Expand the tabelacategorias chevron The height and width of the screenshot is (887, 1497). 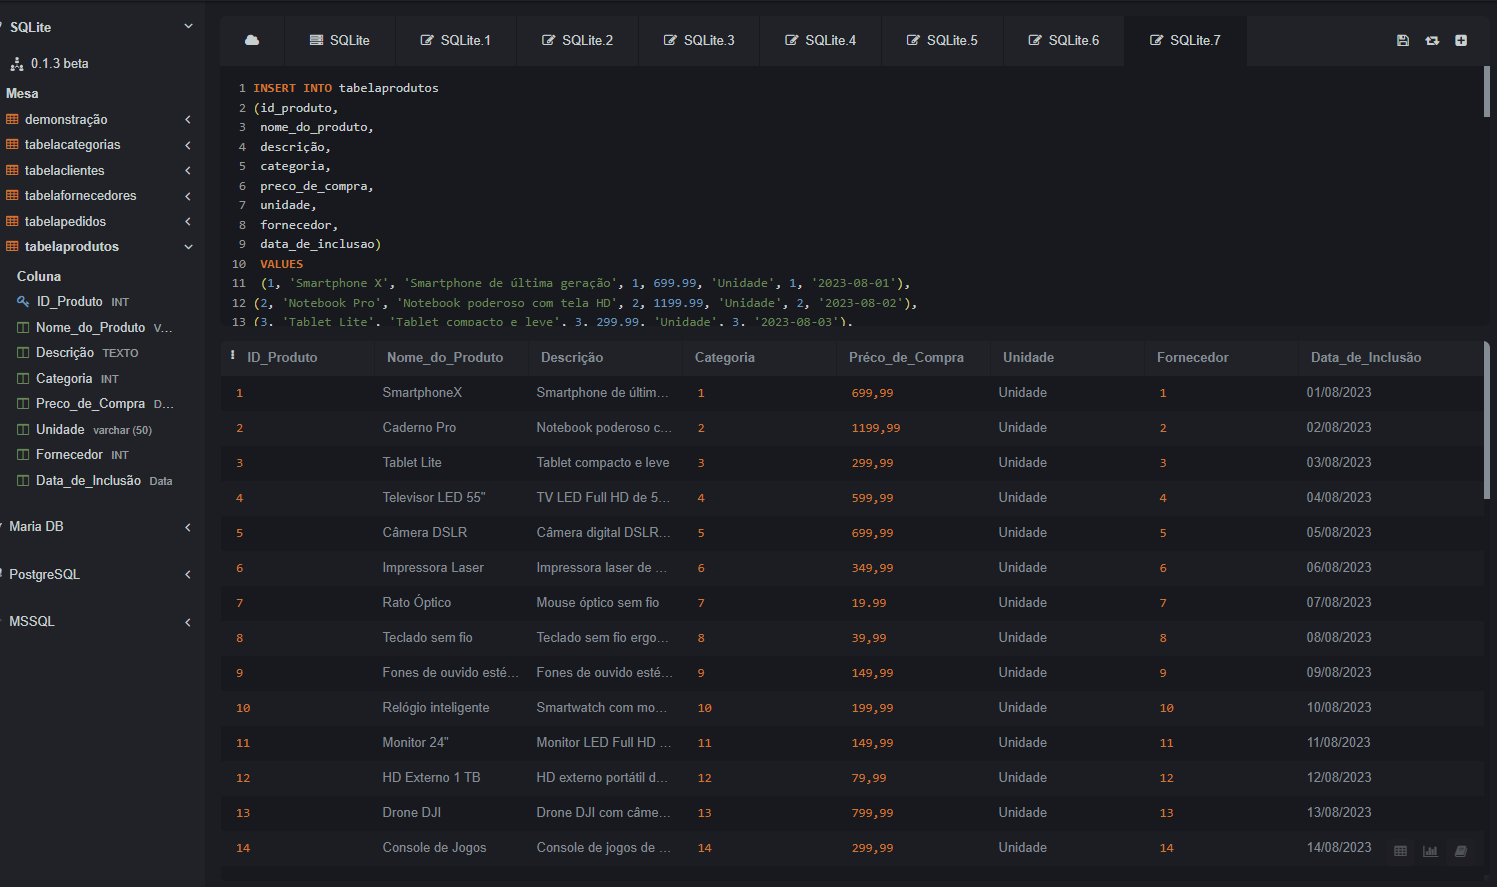(188, 145)
